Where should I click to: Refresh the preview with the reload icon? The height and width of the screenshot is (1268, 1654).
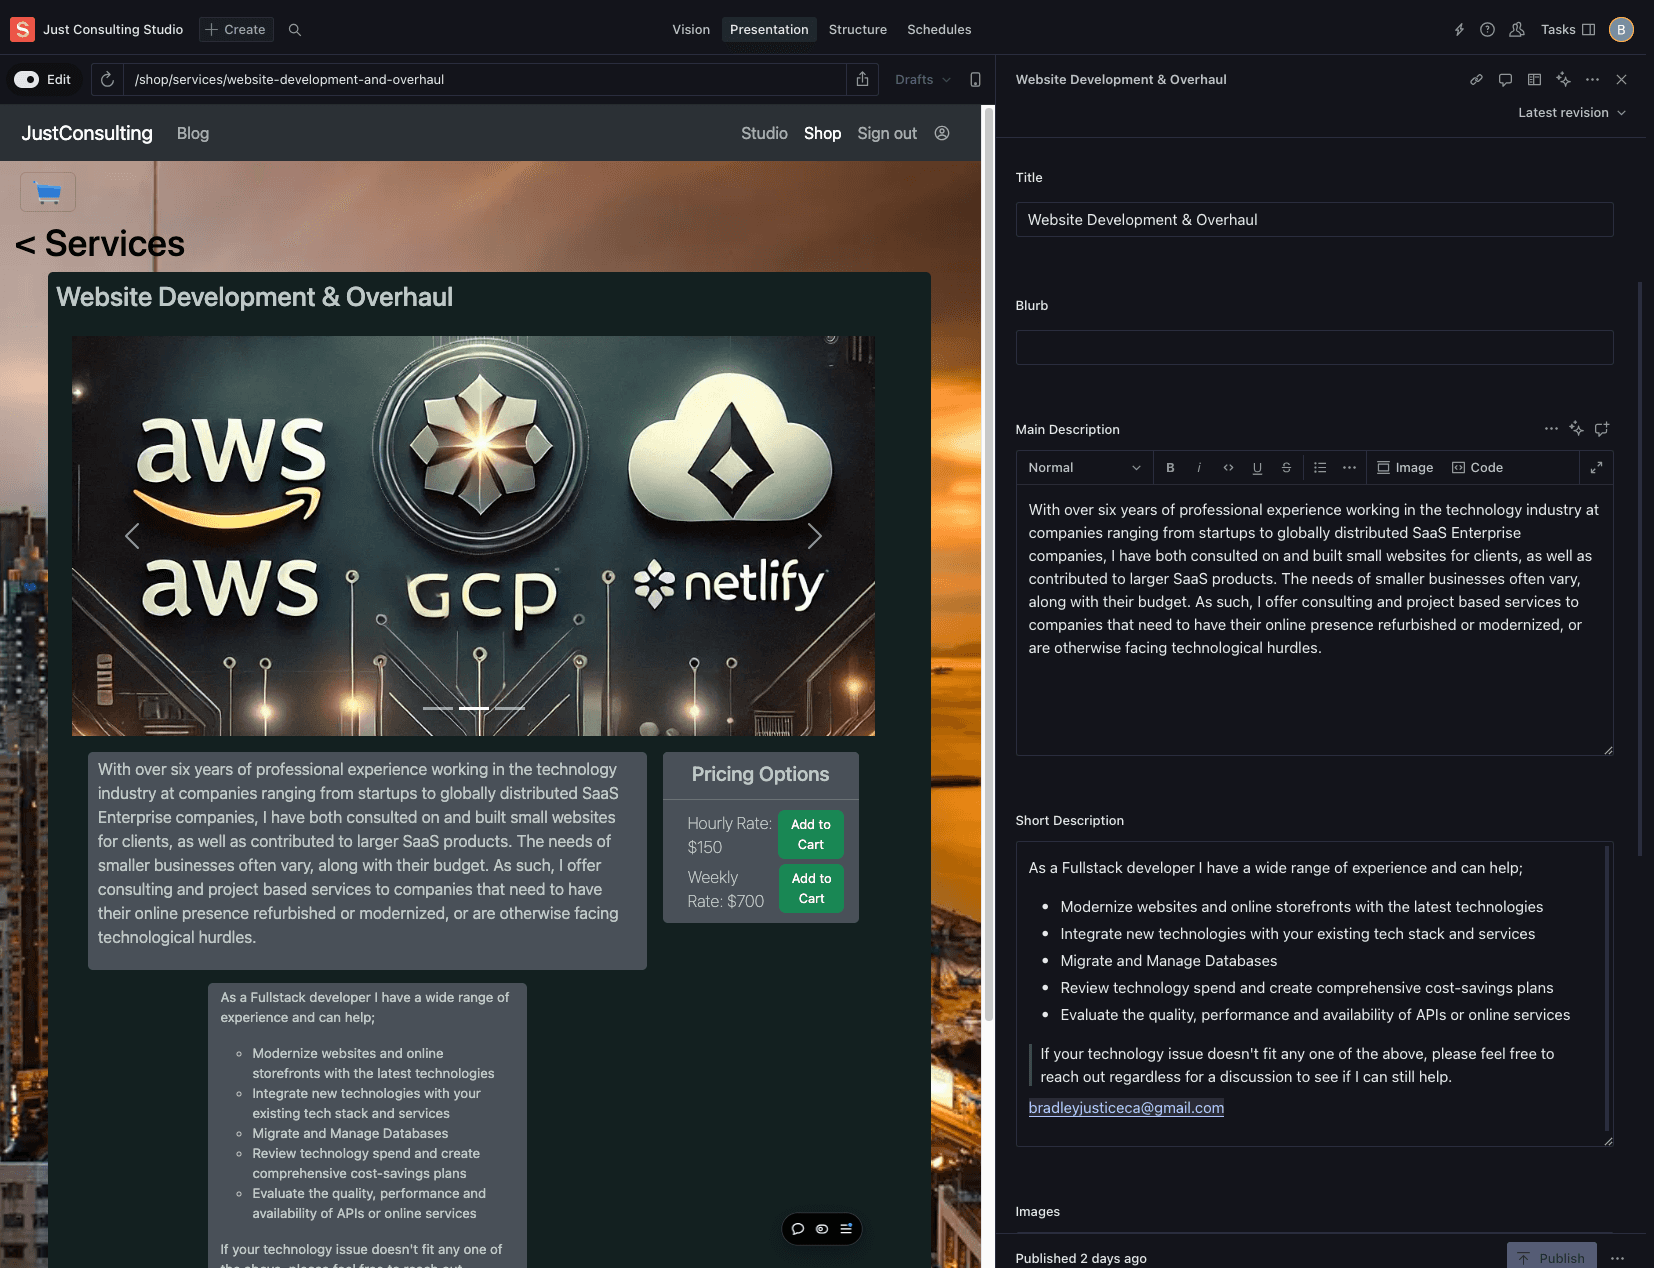pos(108,80)
